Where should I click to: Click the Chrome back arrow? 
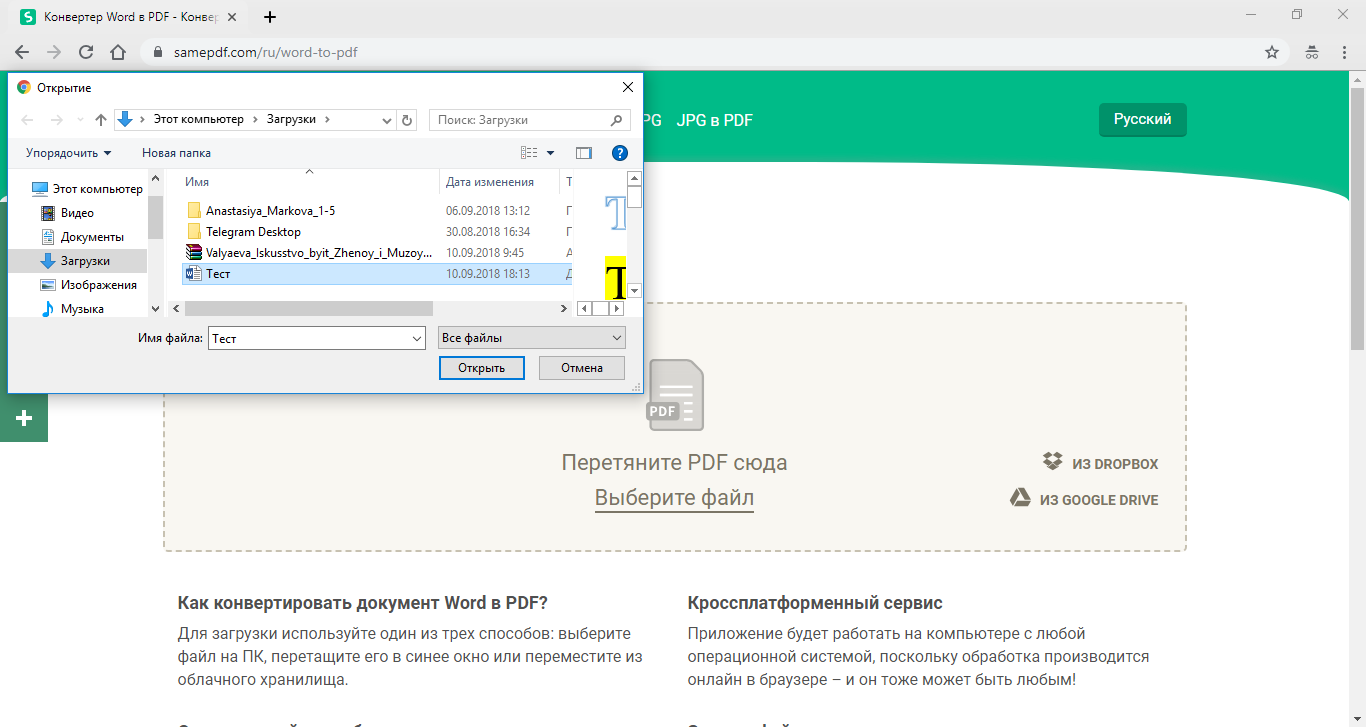[x=23, y=52]
